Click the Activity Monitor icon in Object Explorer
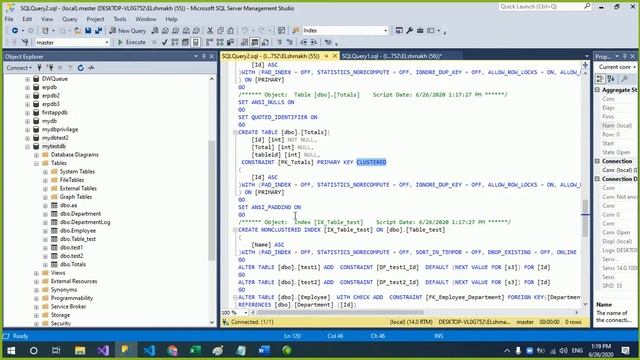 (91, 68)
